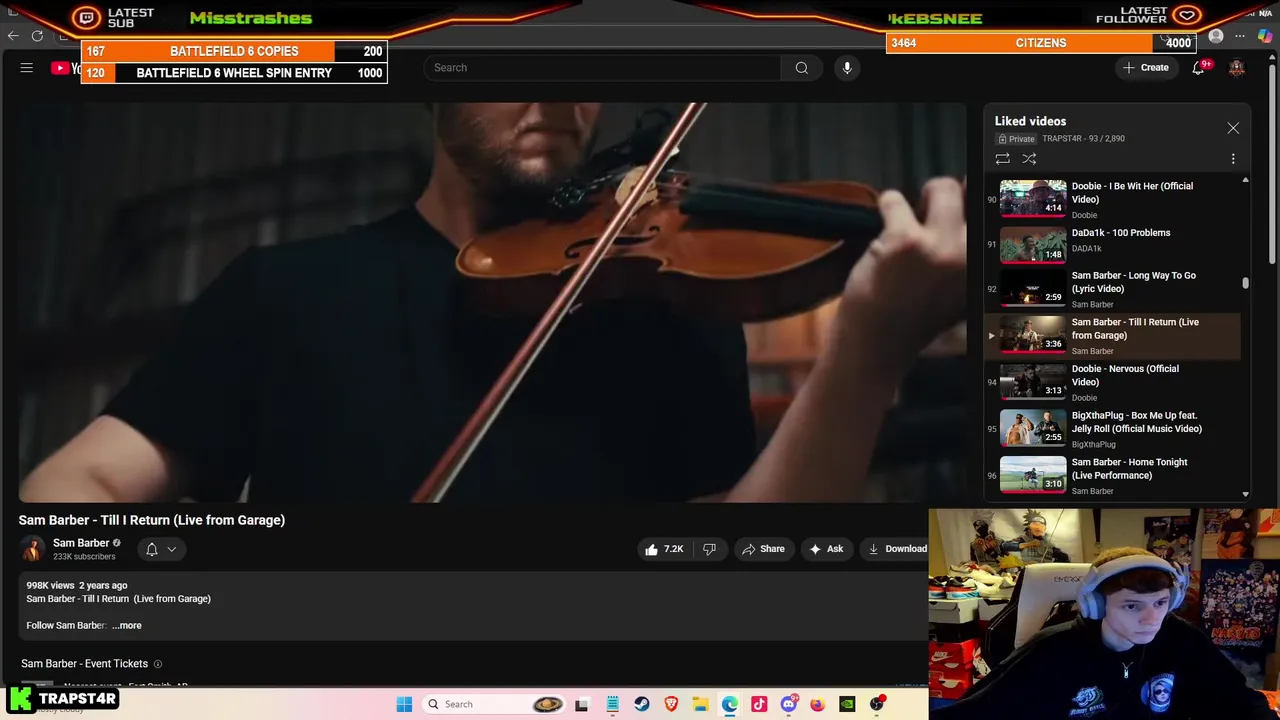1280x720 pixels.
Task: Open the Sam Barber channel avatar
Action: pyautogui.click(x=33, y=549)
